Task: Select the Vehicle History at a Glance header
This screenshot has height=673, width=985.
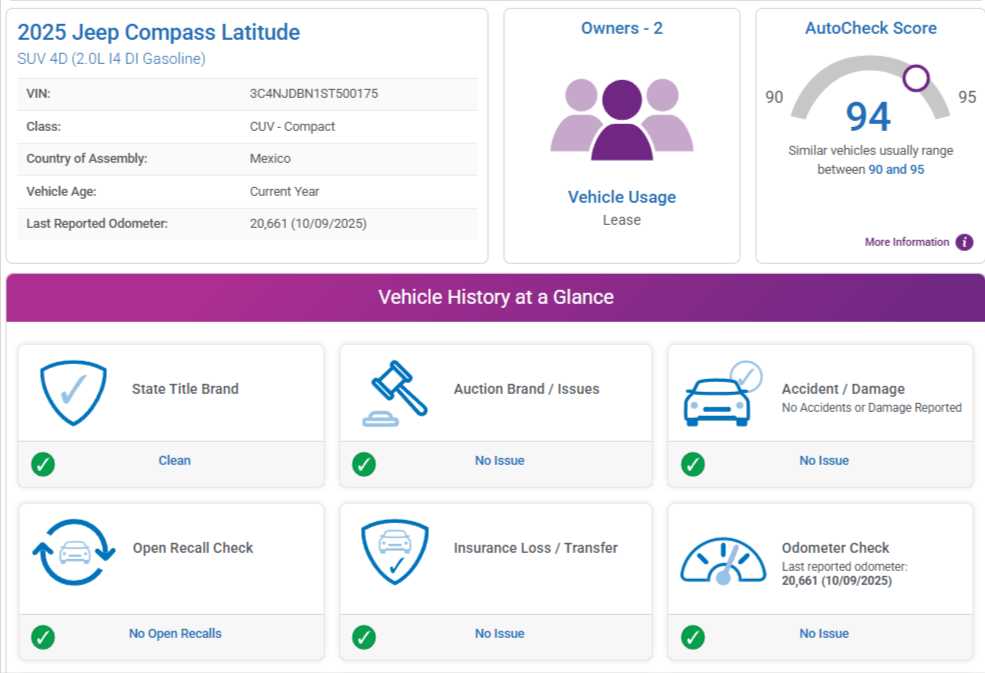Action: (496, 297)
